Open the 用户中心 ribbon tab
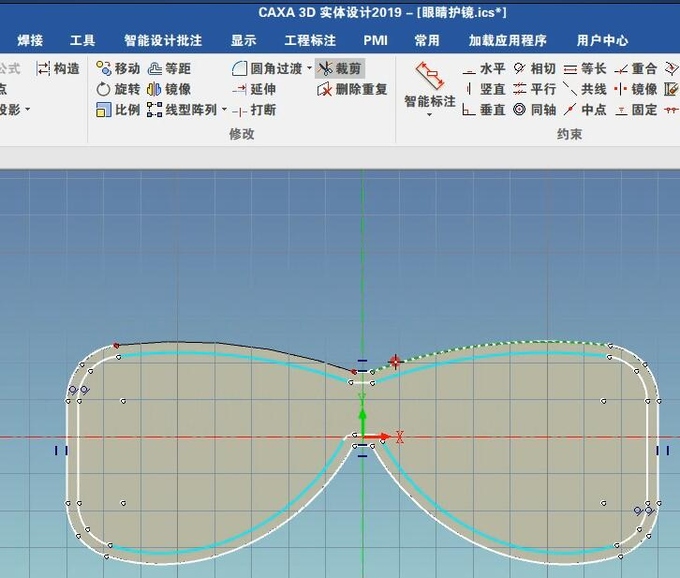Screen dimensions: 680x578 (602, 40)
